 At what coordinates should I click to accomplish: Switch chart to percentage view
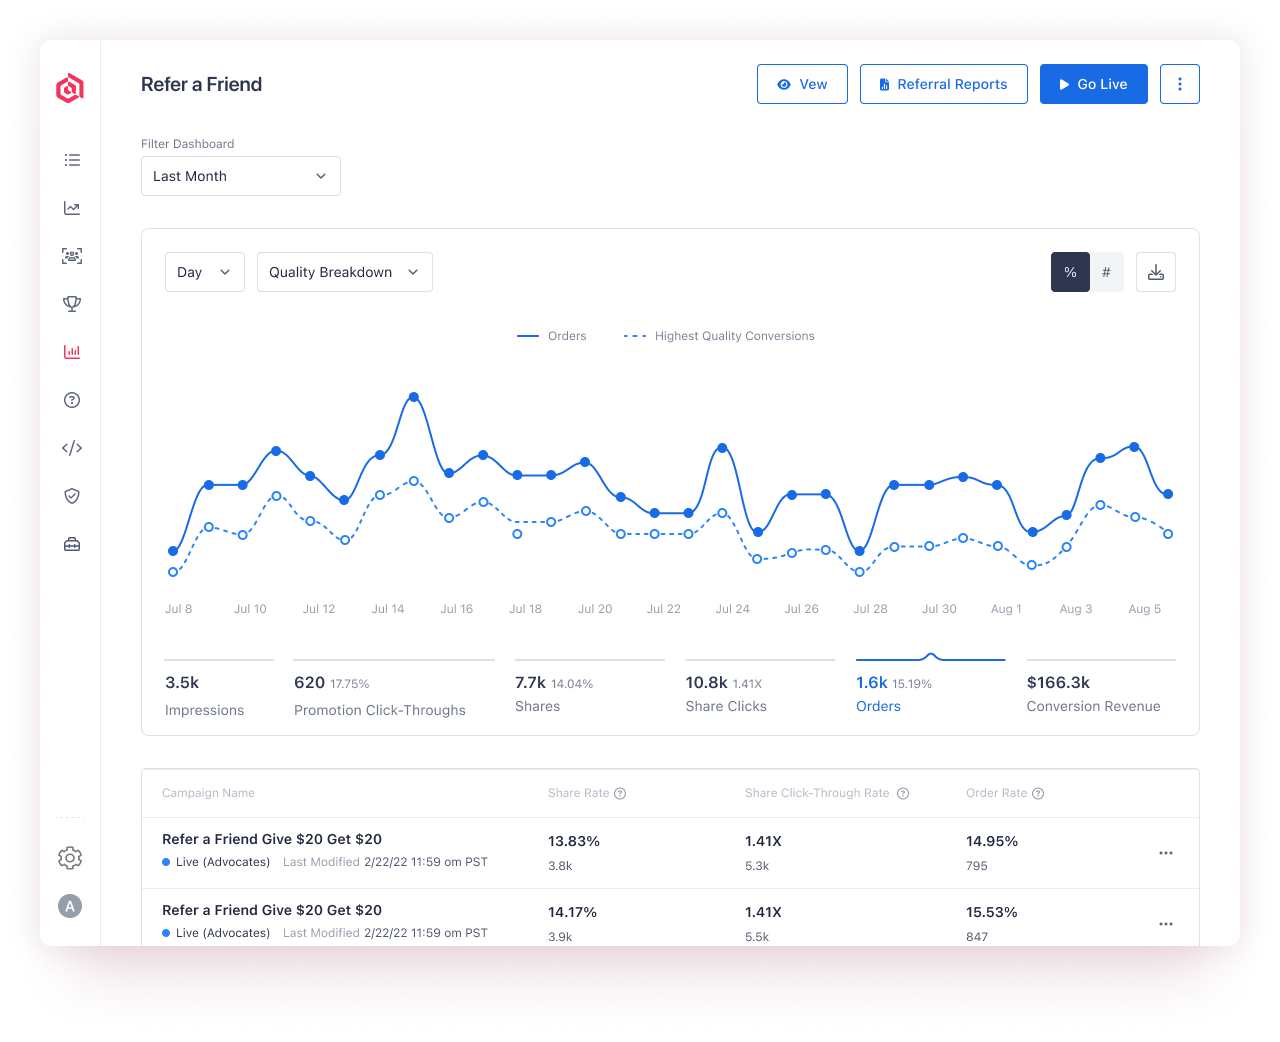(1070, 272)
